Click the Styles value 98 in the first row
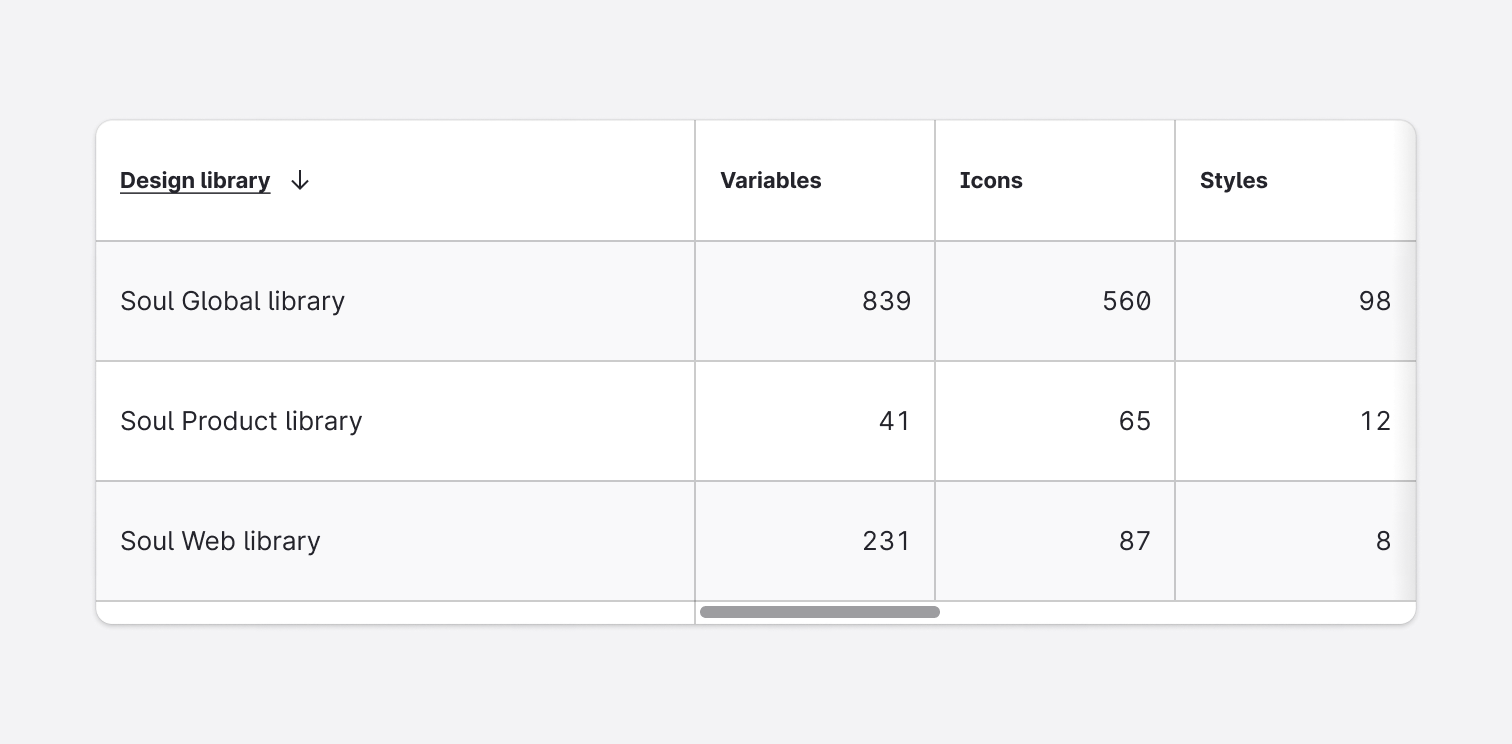1512x744 pixels. 1376,301
